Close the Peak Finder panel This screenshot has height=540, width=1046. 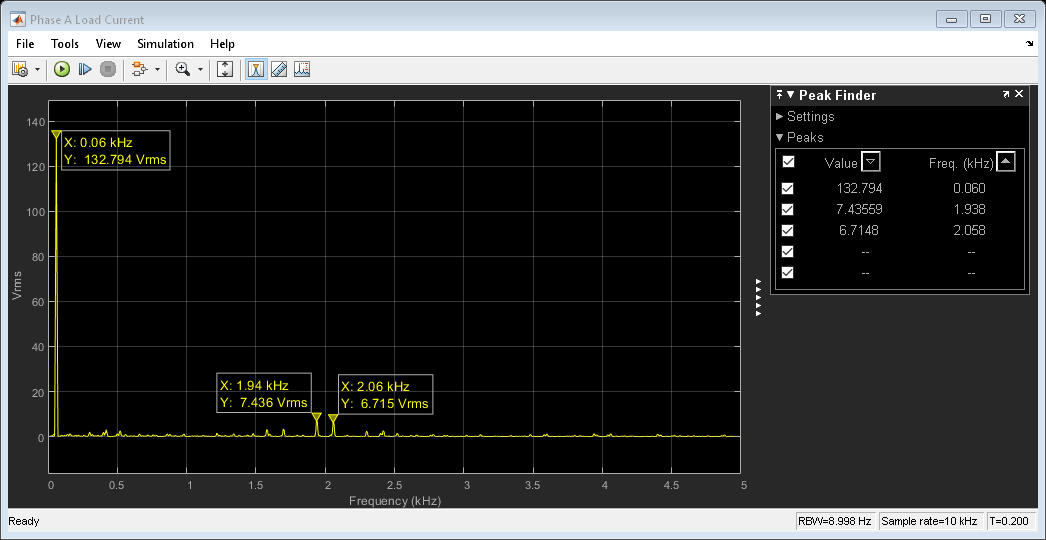pos(1019,95)
